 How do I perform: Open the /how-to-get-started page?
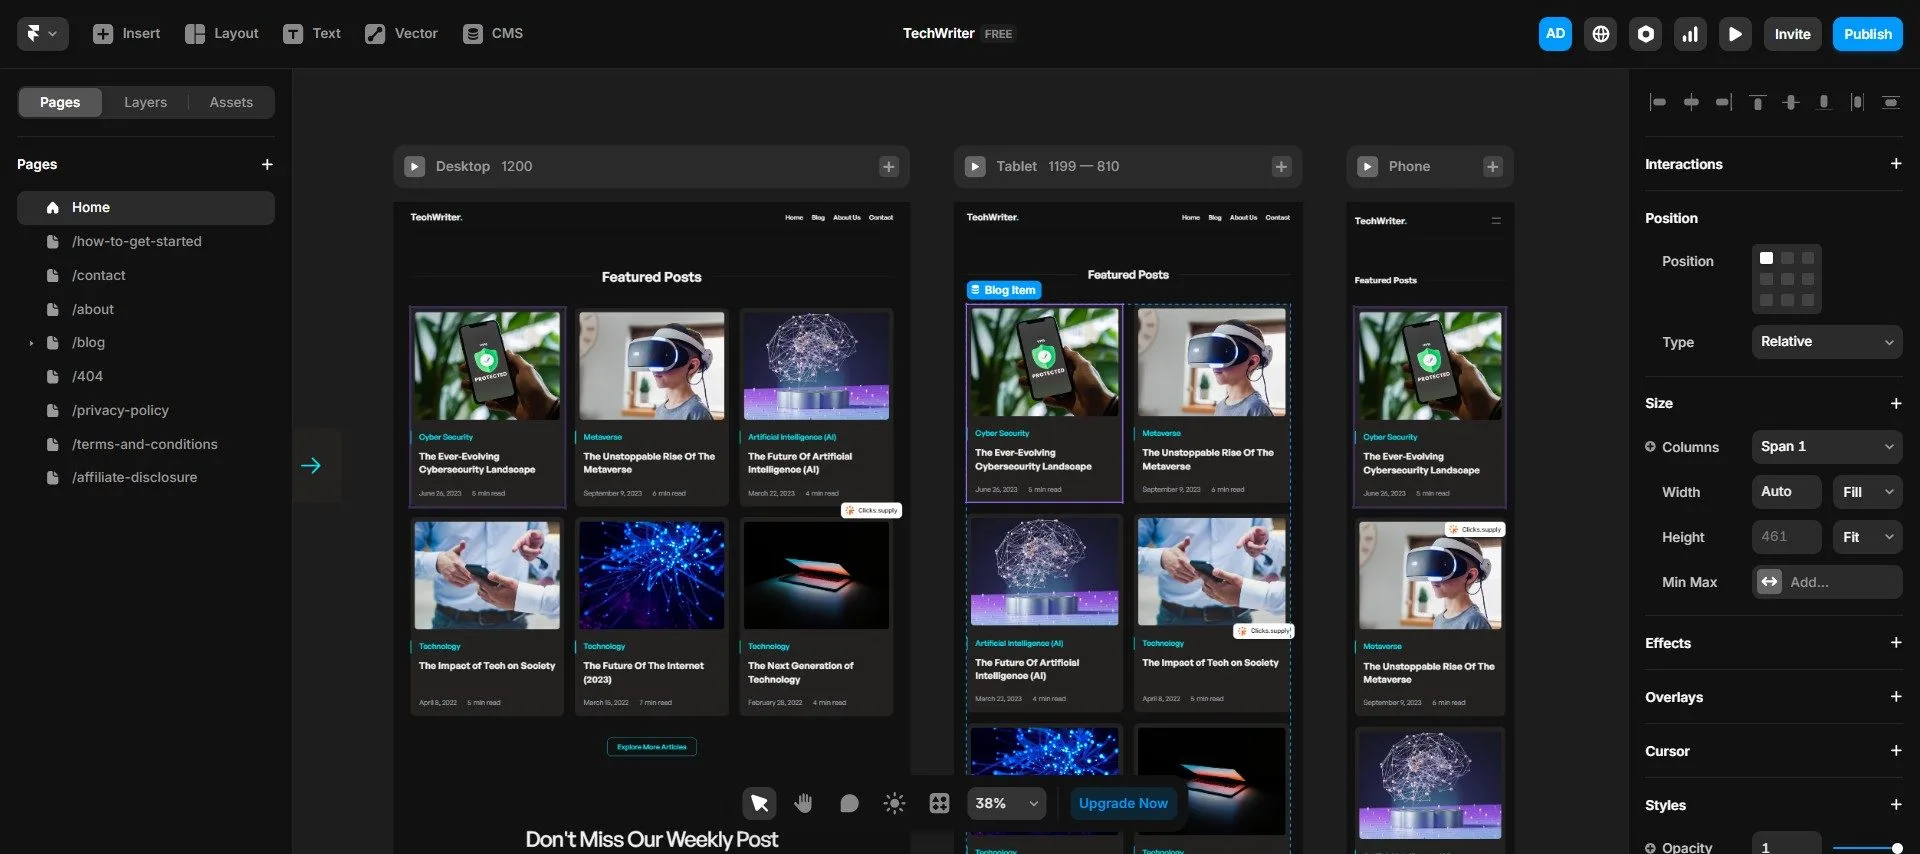tap(146, 242)
